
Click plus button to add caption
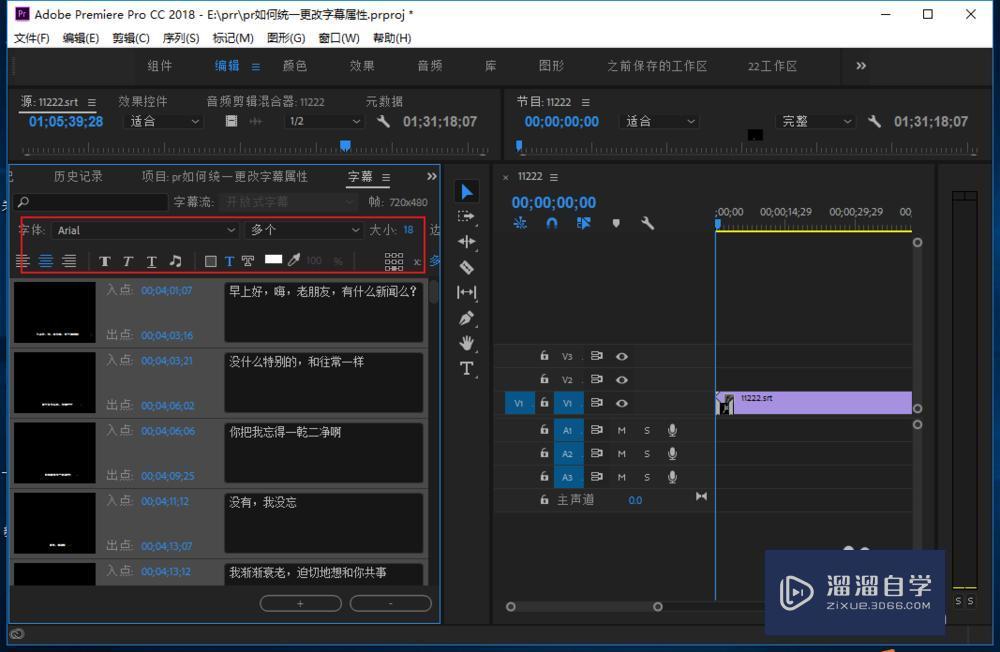point(300,603)
